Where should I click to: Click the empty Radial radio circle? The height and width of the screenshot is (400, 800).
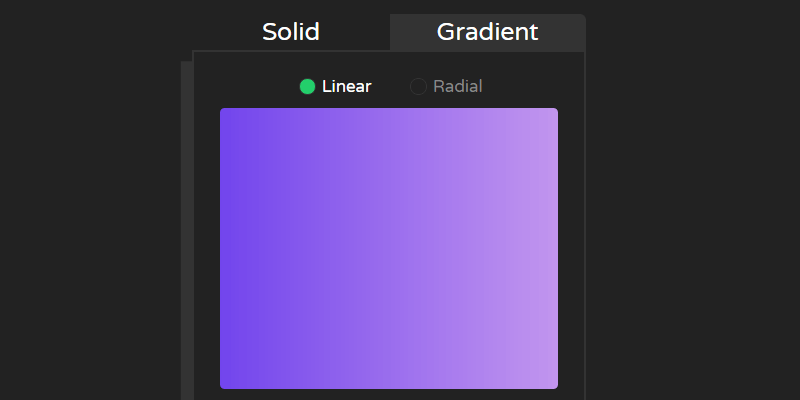419,87
